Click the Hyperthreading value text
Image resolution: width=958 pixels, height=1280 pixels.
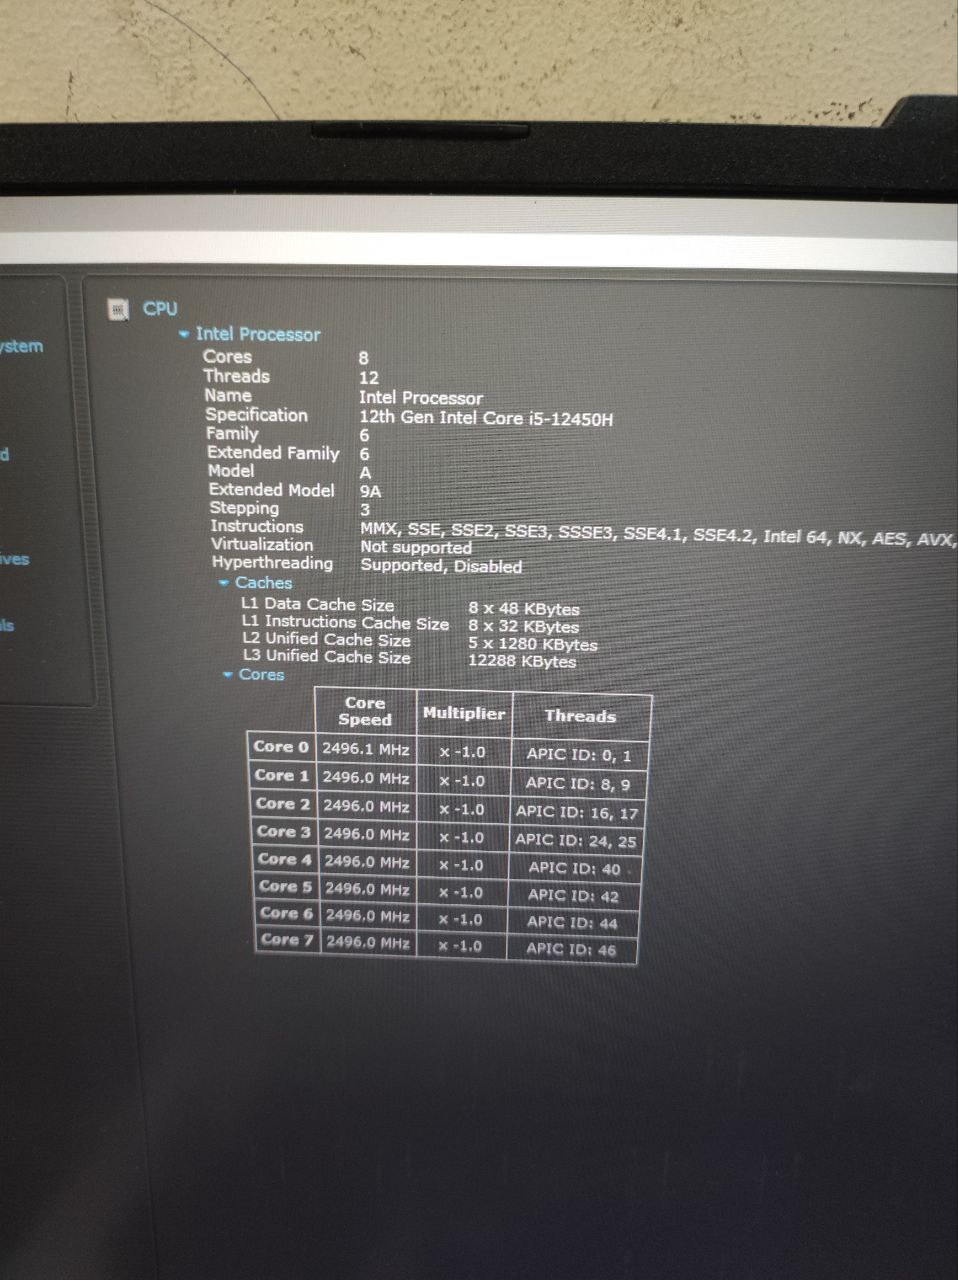pos(441,566)
